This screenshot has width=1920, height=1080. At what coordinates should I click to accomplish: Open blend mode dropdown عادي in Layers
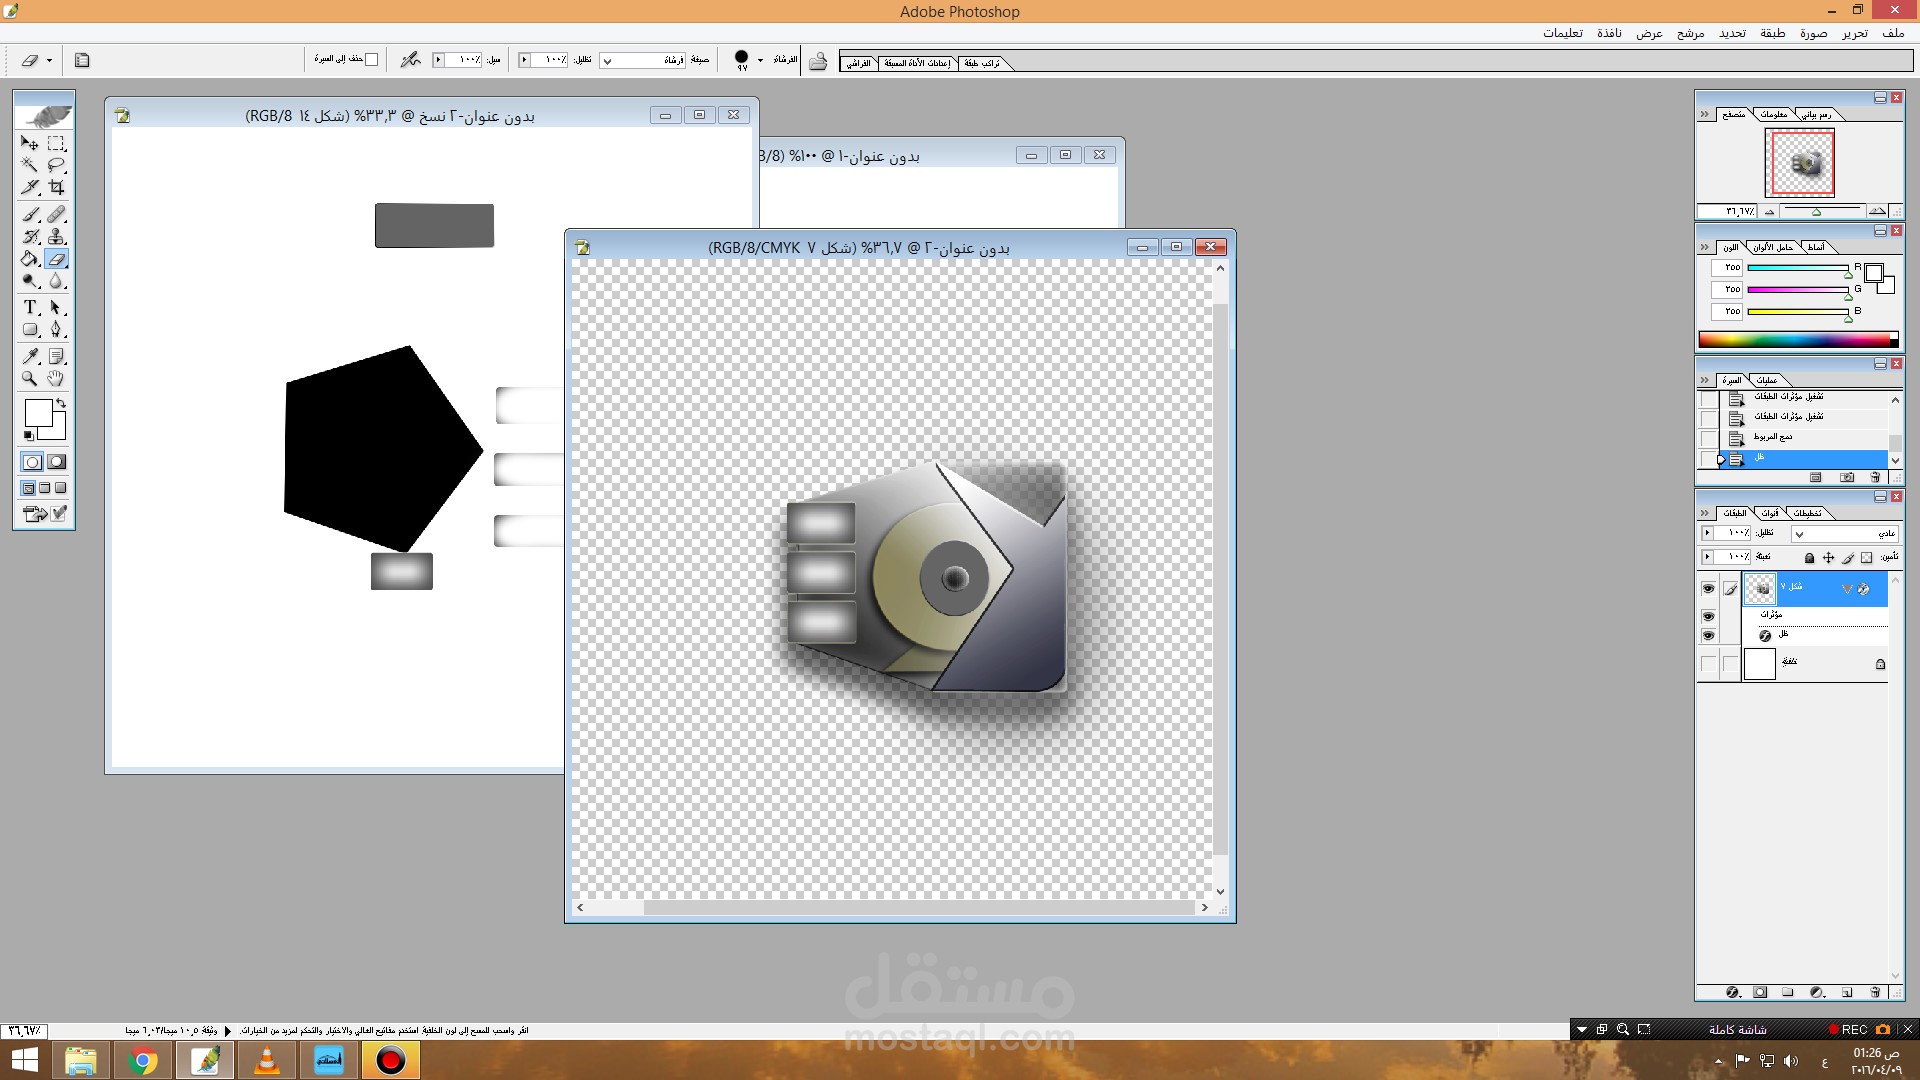[x=1845, y=533]
